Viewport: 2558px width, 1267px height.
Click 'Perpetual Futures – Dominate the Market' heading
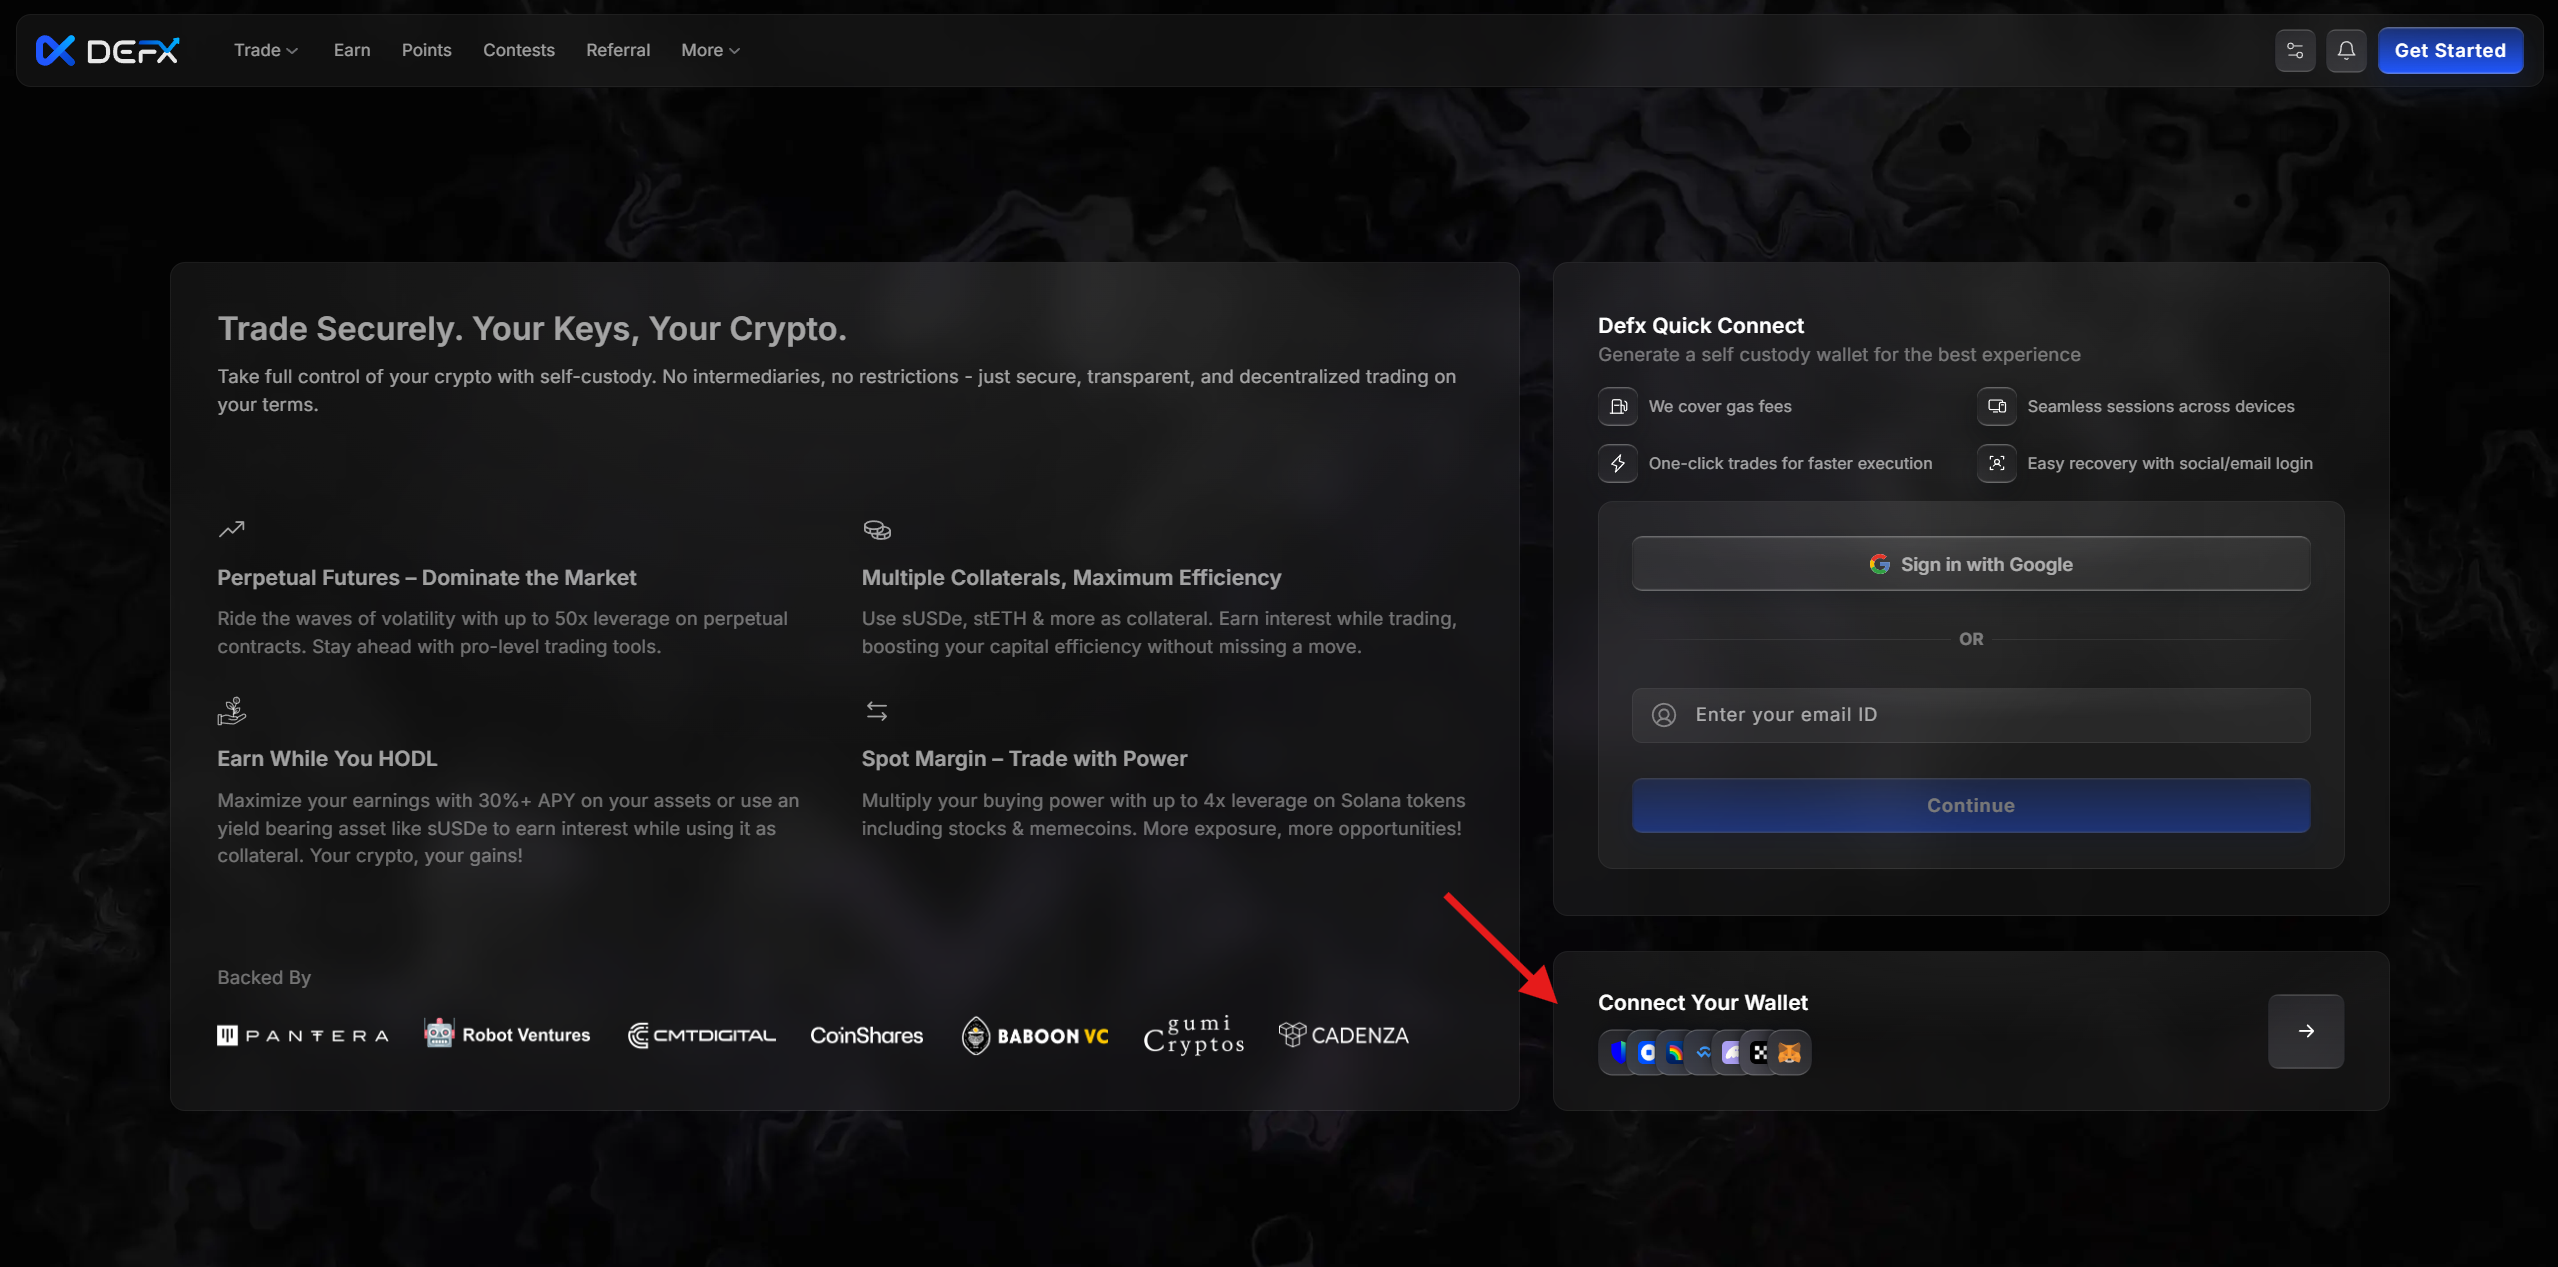click(x=427, y=577)
